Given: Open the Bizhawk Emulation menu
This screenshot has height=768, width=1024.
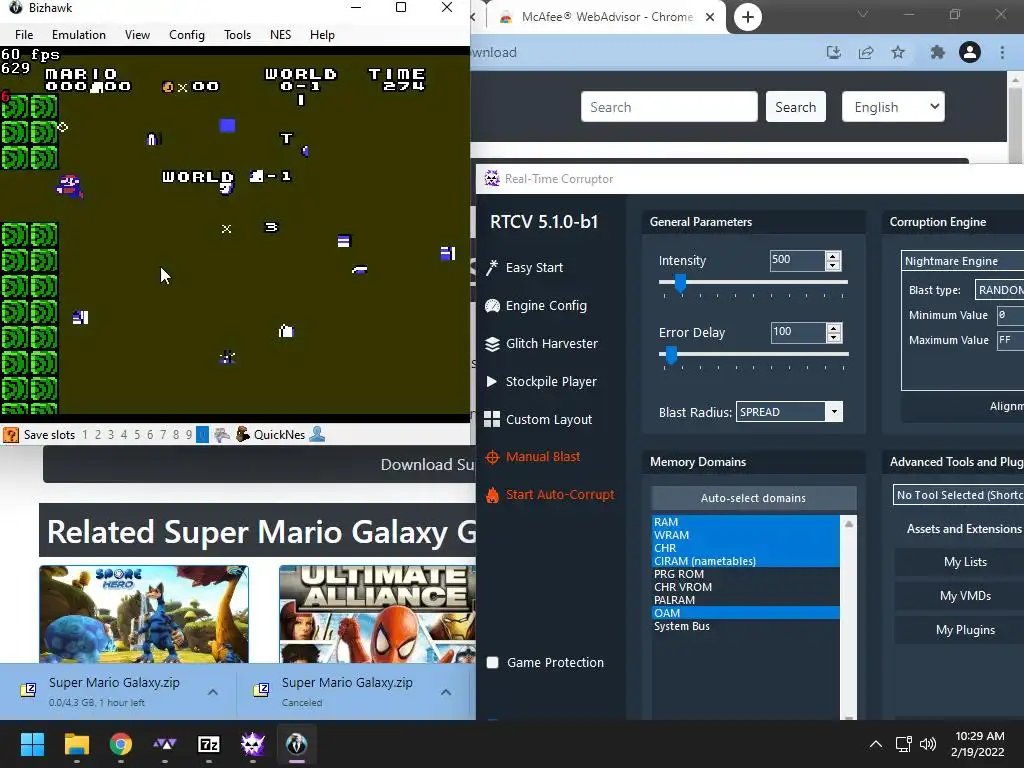Looking at the screenshot, I should pyautogui.click(x=78, y=35).
